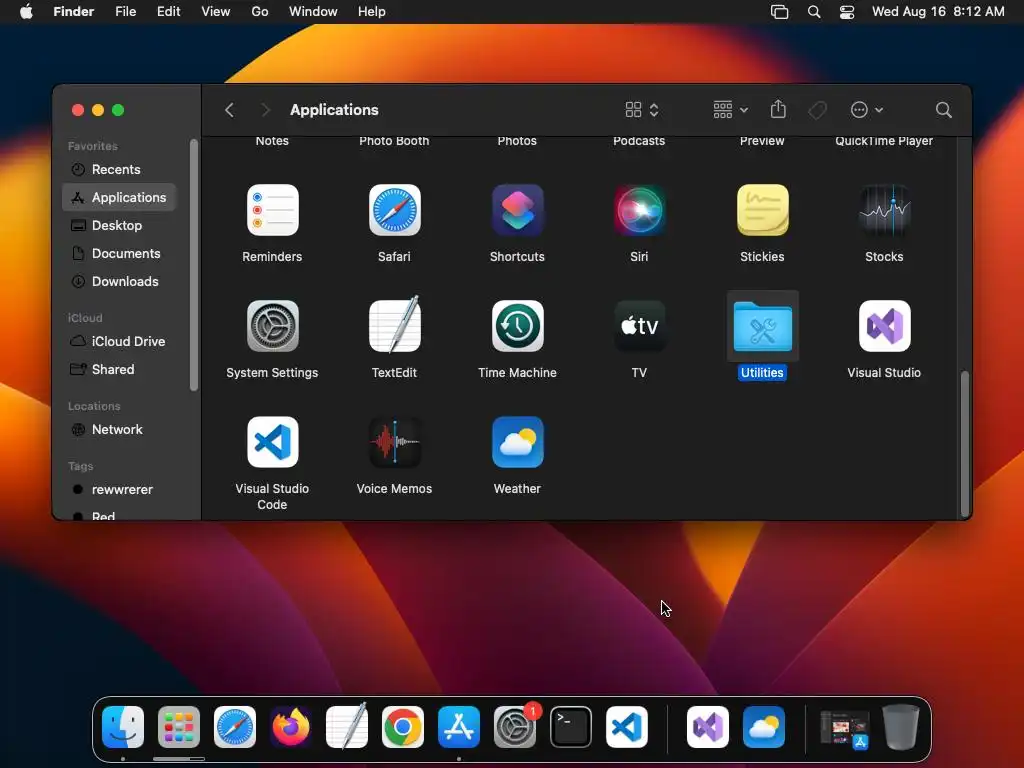Open the Help menu
The image size is (1024, 768).
[372, 12]
